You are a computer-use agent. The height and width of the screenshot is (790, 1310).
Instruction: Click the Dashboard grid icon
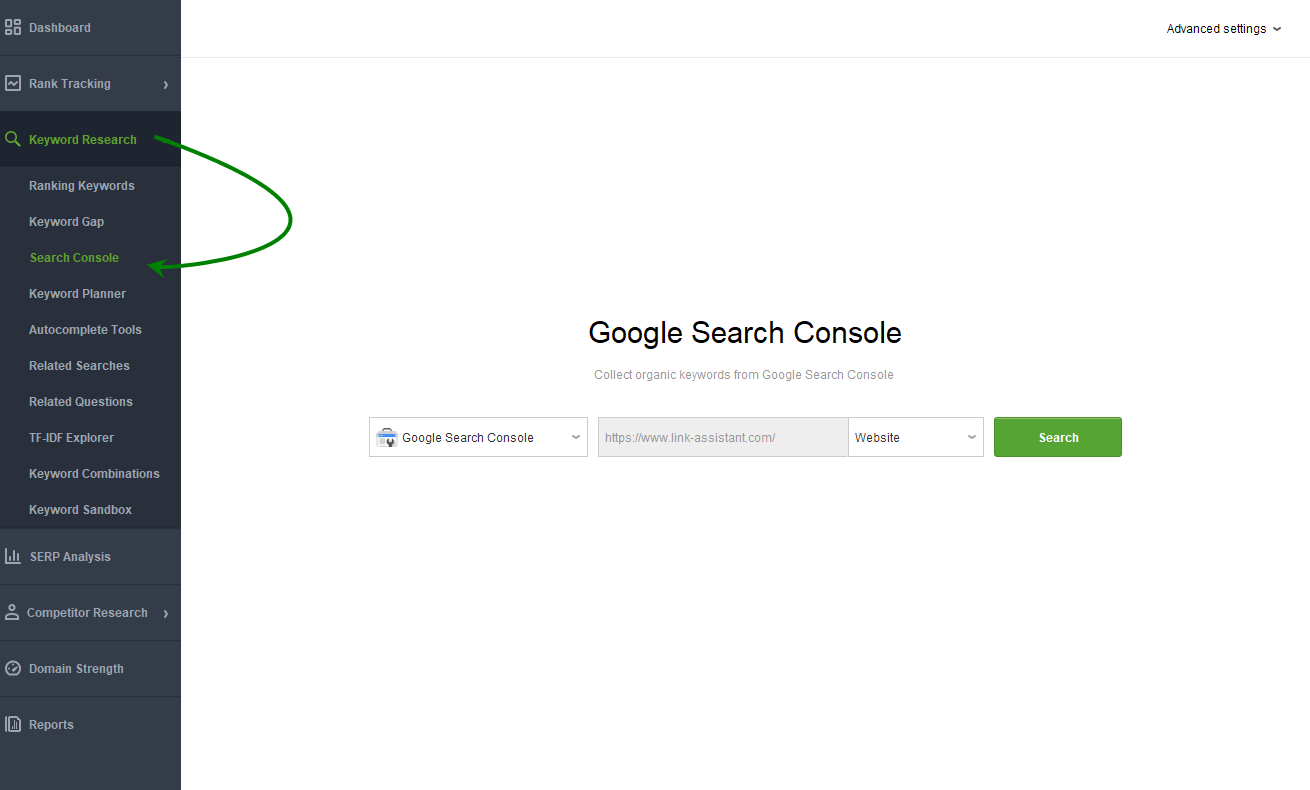(13, 28)
